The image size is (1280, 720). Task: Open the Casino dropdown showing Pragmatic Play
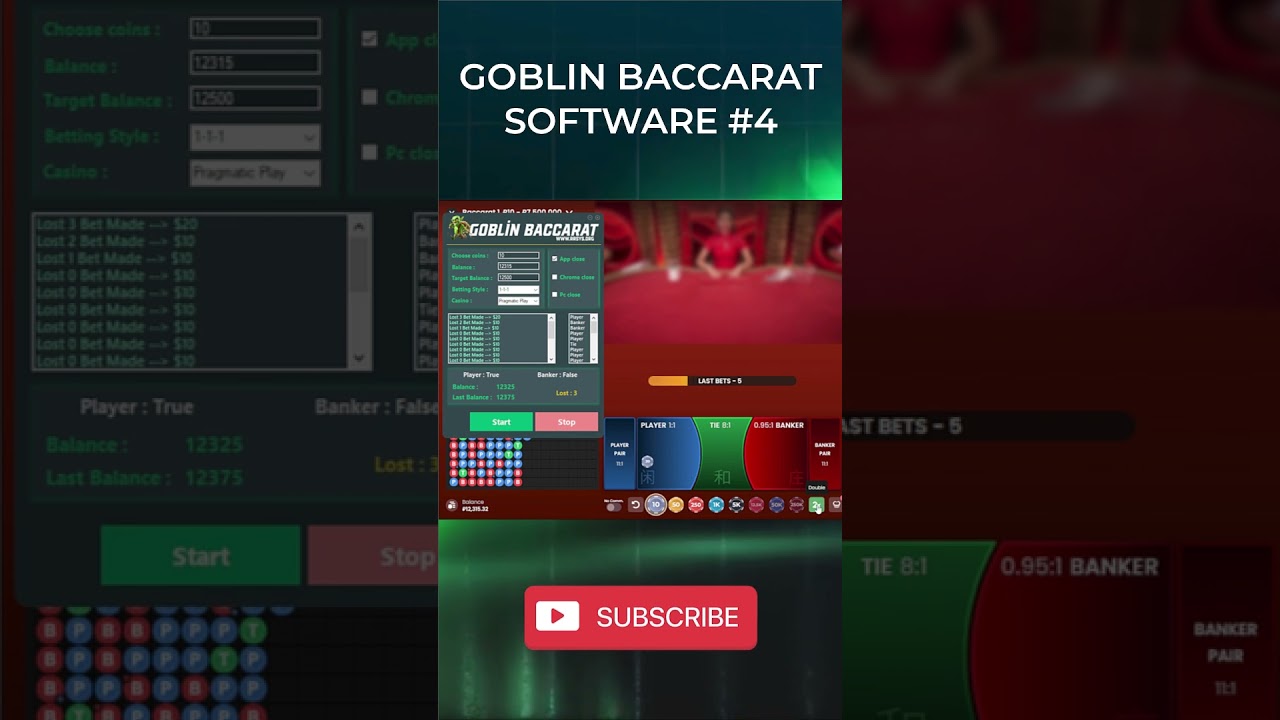(x=518, y=301)
